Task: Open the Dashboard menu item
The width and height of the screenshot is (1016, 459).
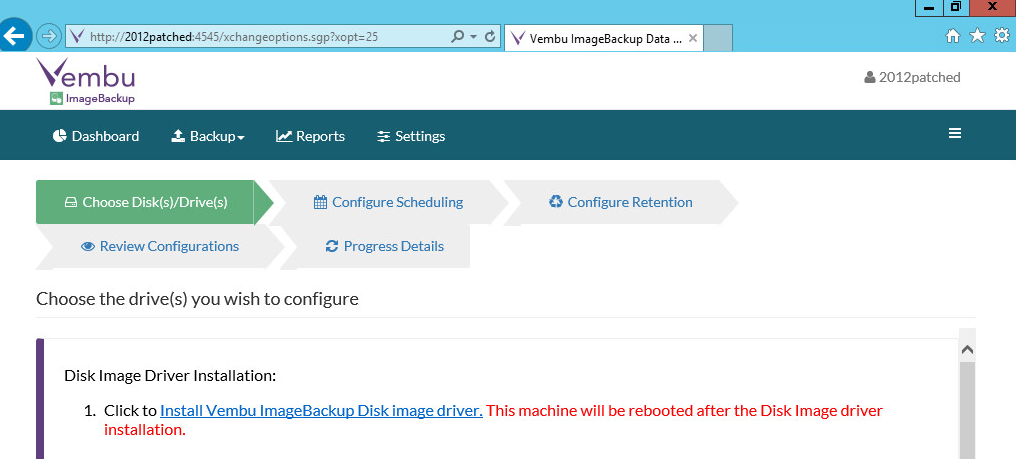Action: [x=96, y=136]
